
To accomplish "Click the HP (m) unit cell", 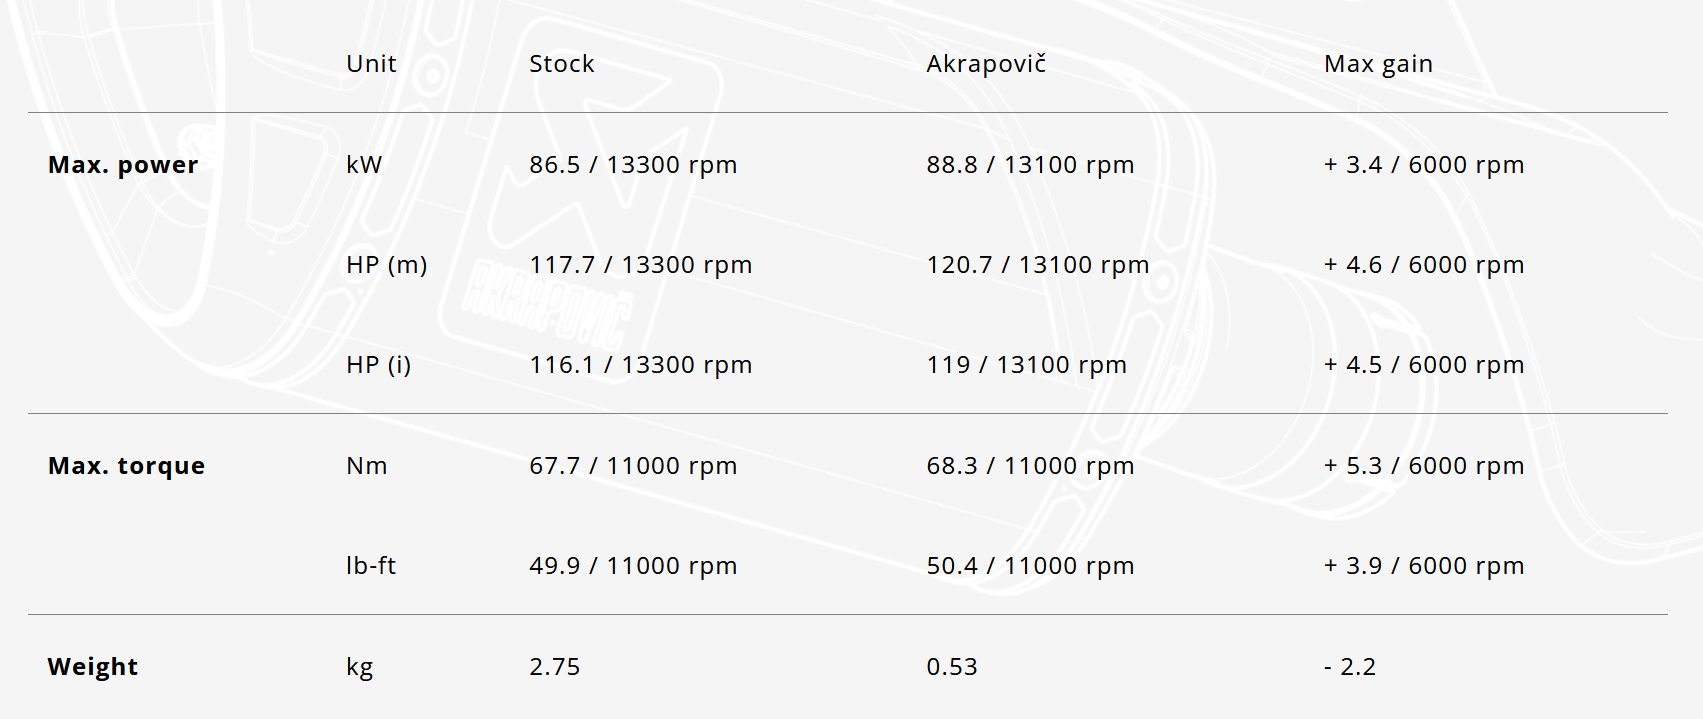I will coord(386,265).
